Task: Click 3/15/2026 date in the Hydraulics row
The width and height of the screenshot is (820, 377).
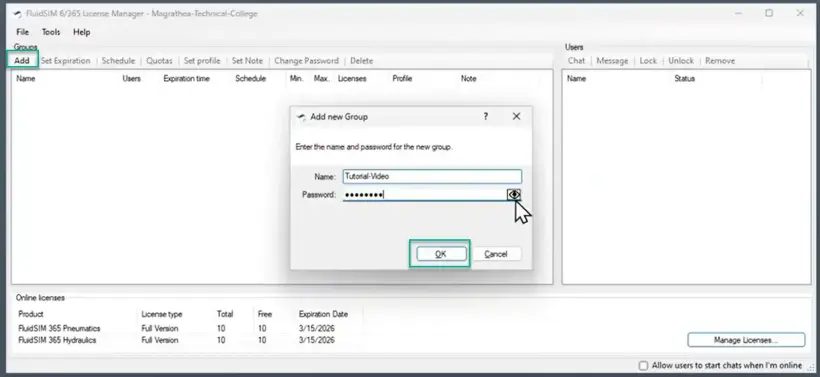Action: [317, 340]
